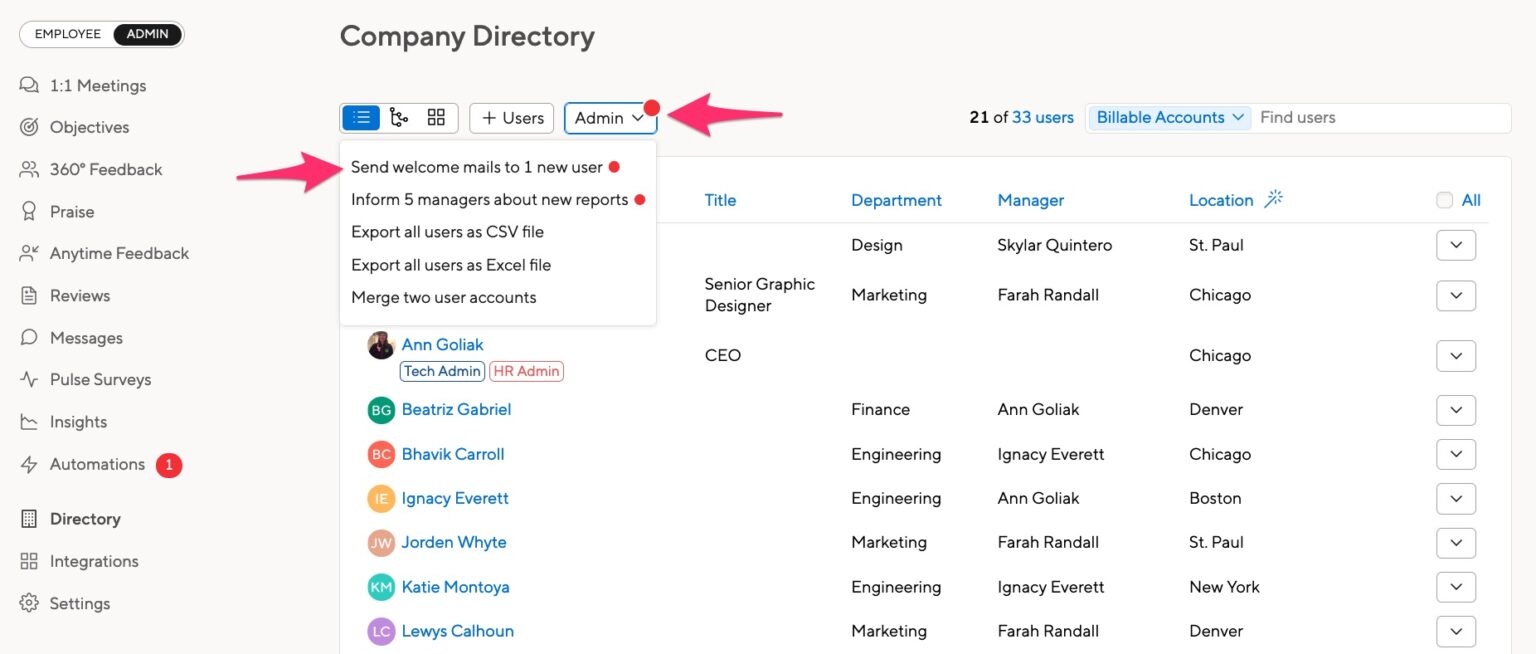Viewport: 1536px width, 654px height.
Task: Expand Beatriz Gabriel's row actions chevron
Action: (1456, 410)
